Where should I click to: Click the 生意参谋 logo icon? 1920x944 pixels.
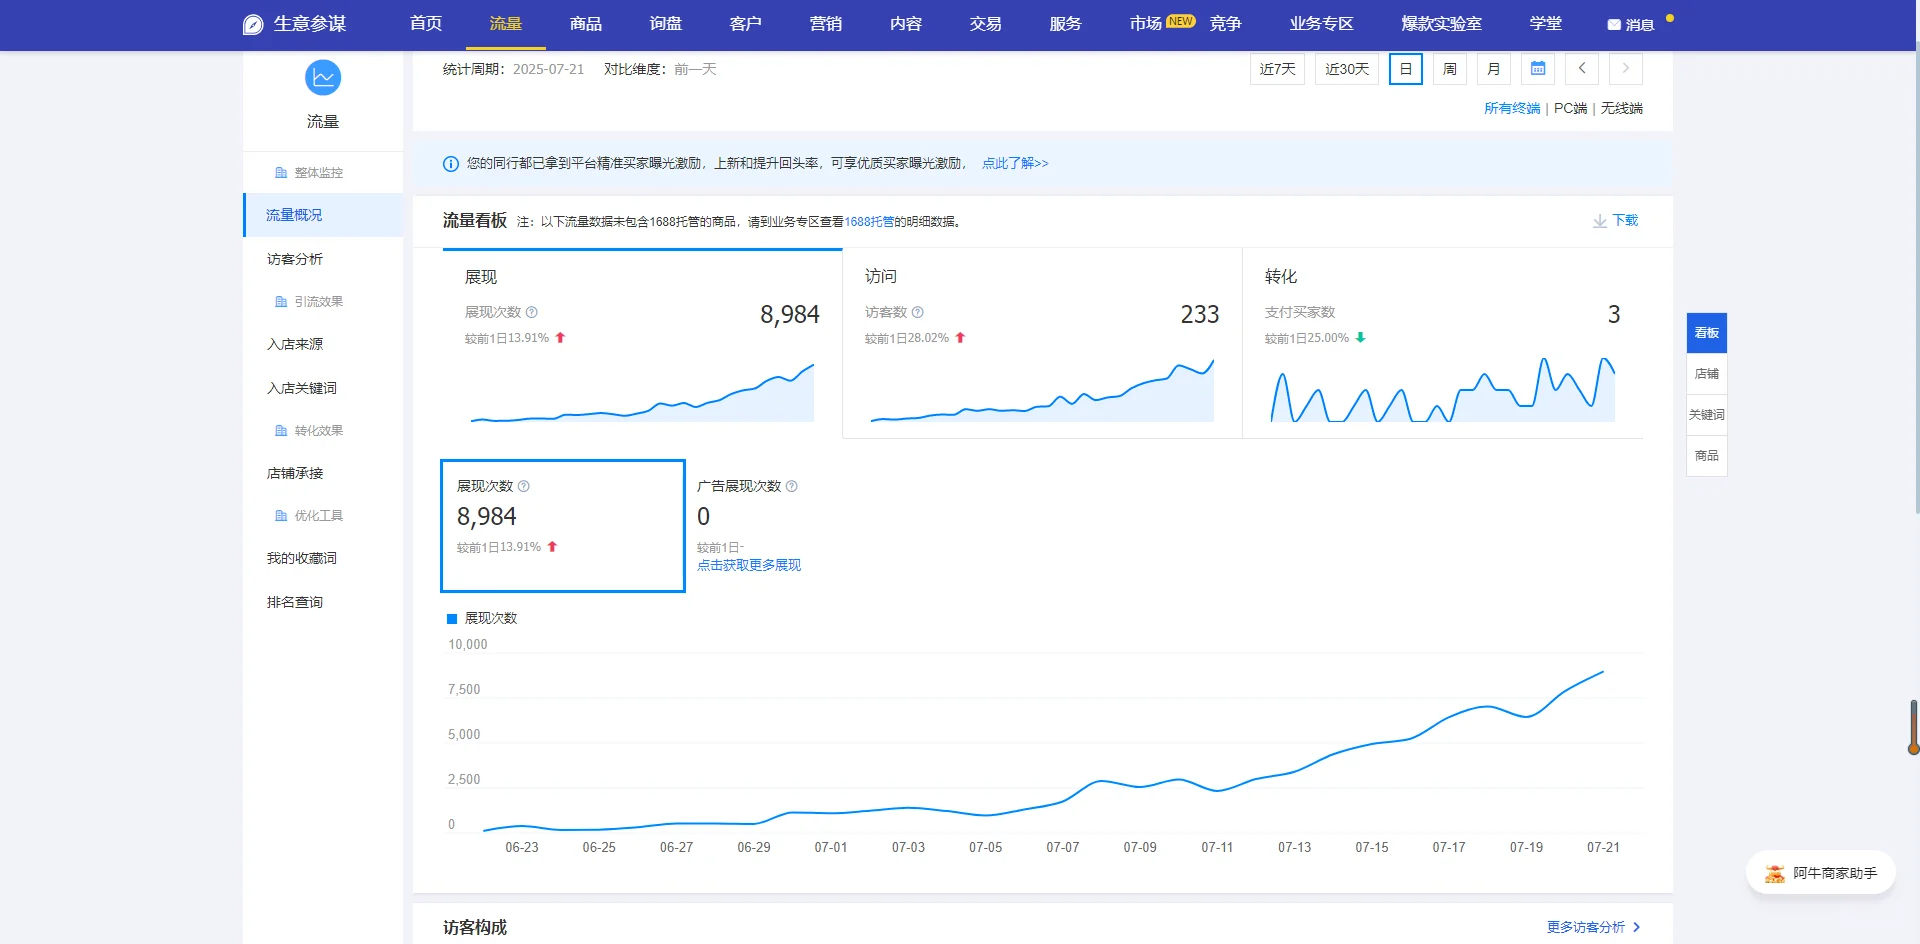(253, 25)
